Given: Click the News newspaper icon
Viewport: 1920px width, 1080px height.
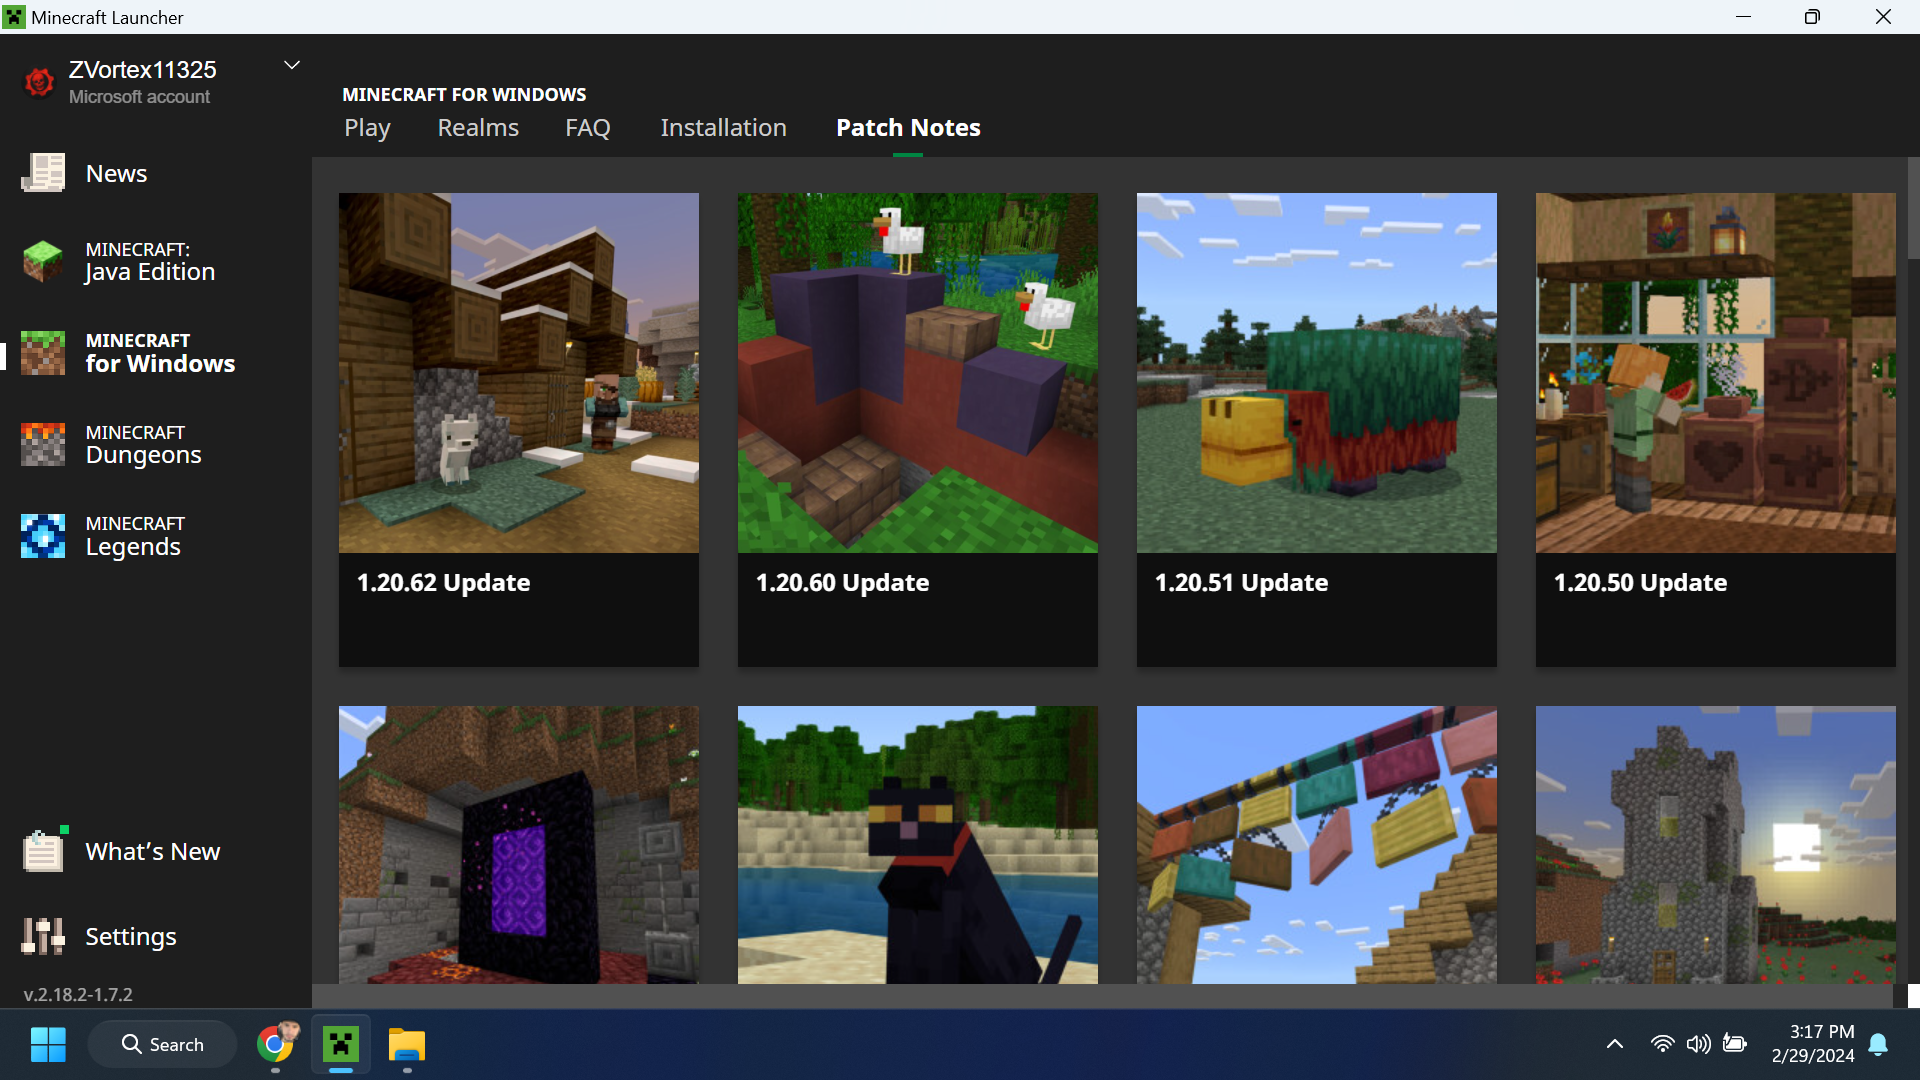Looking at the screenshot, I should pyautogui.click(x=43, y=173).
